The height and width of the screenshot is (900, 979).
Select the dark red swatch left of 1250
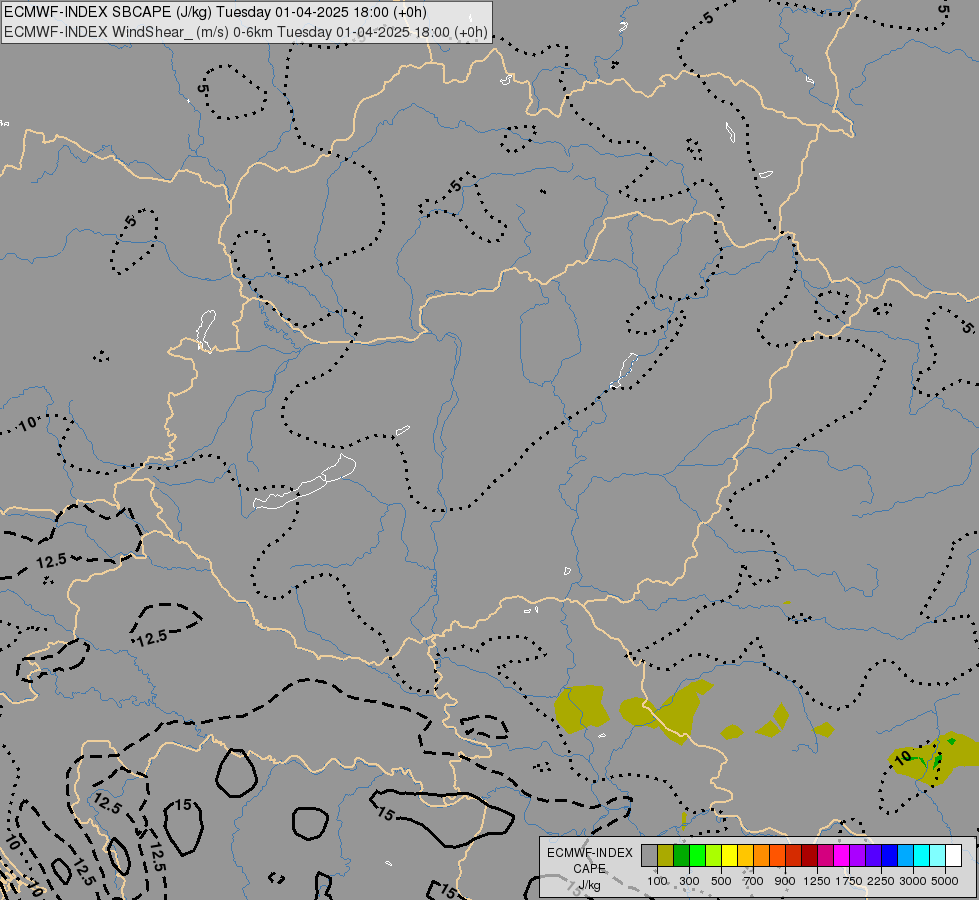tap(810, 855)
